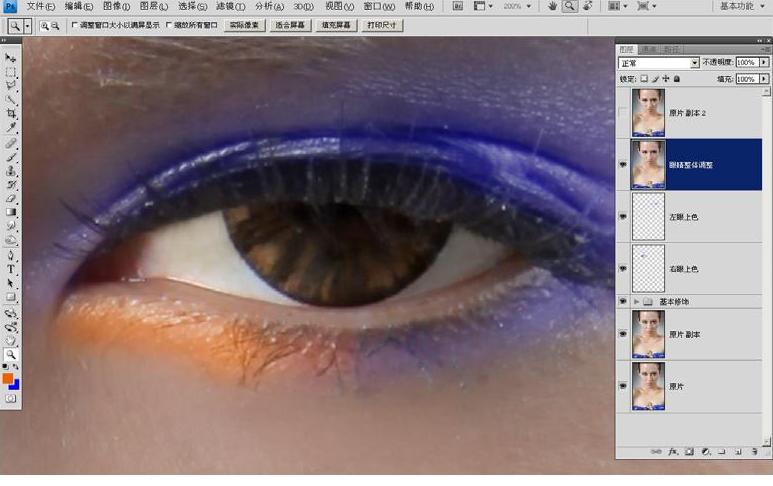Click the Zoom In options bar icon
The height and width of the screenshot is (486, 773).
(44, 26)
